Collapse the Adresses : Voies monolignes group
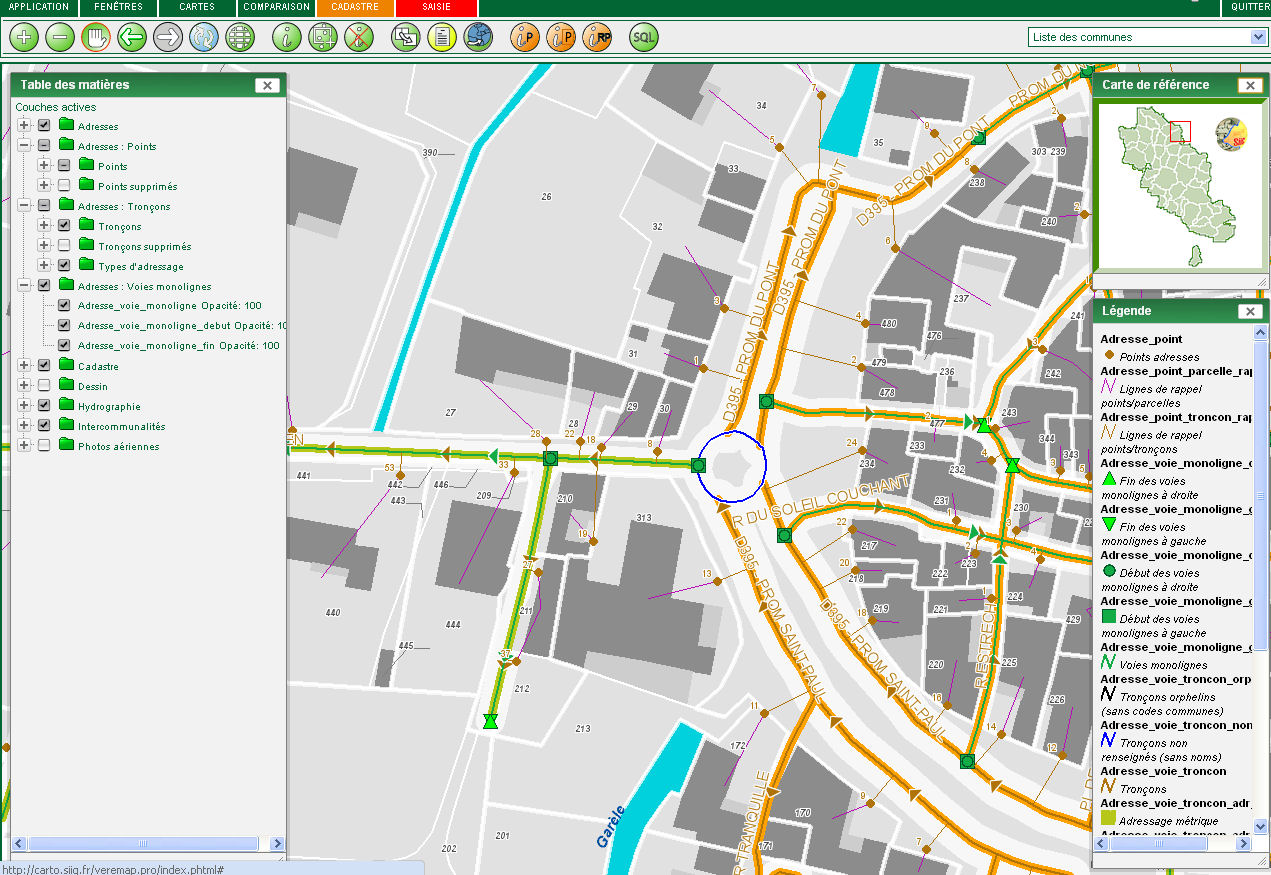The width and height of the screenshot is (1271, 875). click(24, 286)
